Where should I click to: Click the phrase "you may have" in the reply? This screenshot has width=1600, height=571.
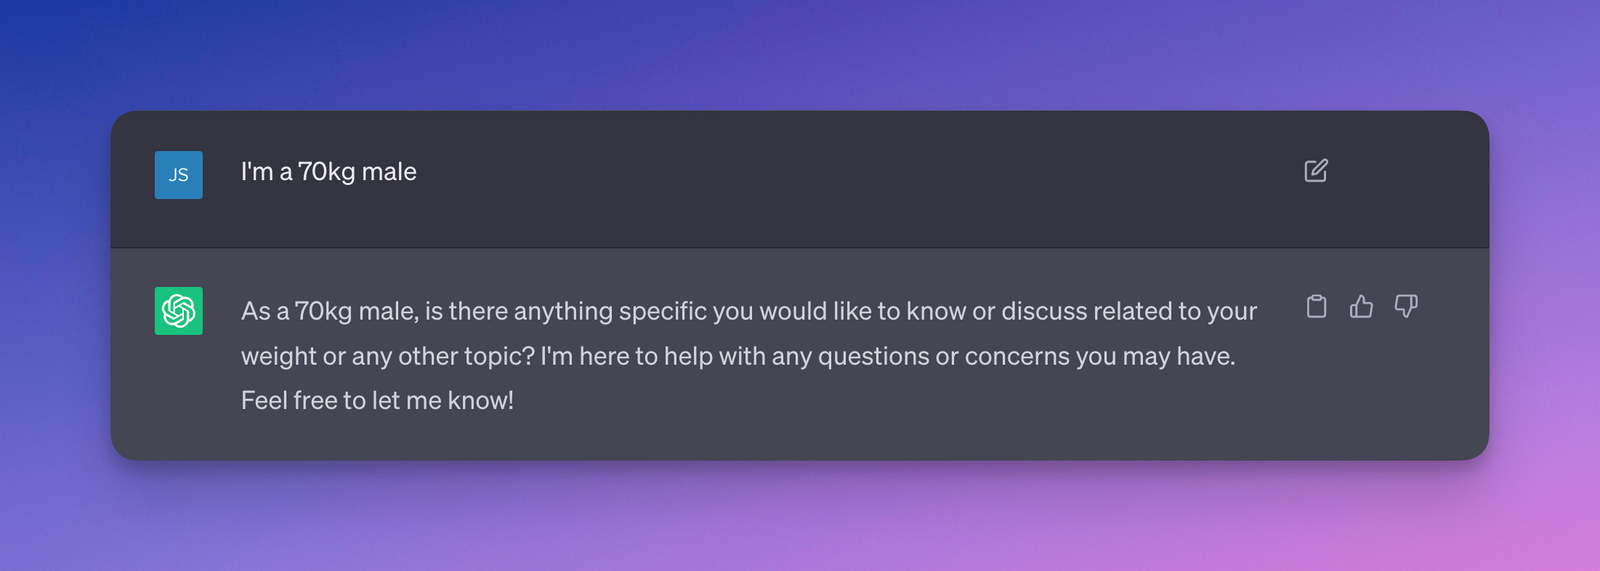click(1155, 356)
